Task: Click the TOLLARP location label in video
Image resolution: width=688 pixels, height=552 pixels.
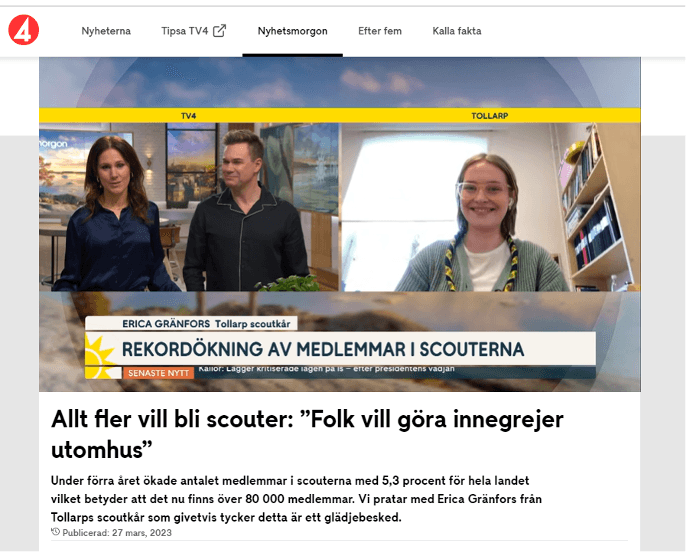Action: coord(490,116)
